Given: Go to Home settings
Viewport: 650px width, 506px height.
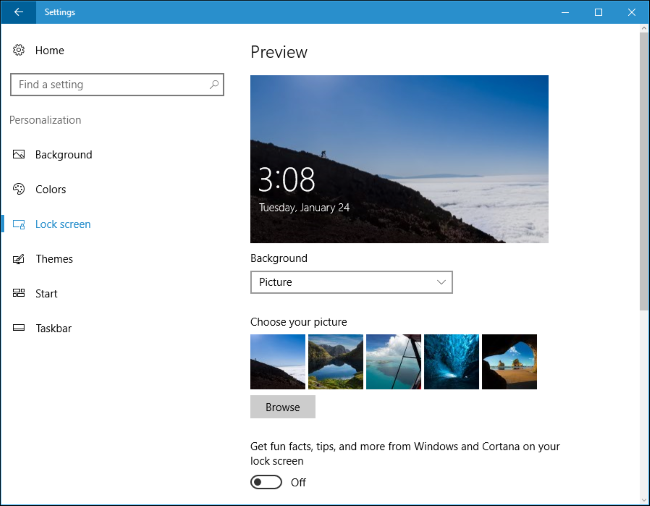Looking at the screenshot, I should (49, 50).
